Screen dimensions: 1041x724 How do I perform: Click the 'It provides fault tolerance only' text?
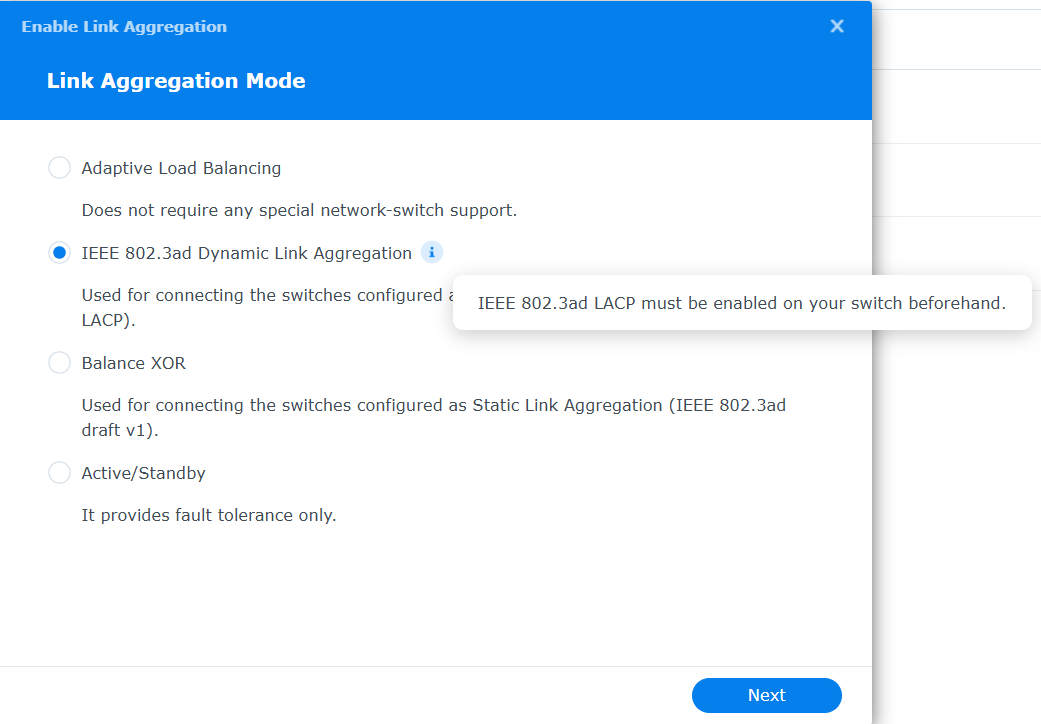(x=208, y=516)
